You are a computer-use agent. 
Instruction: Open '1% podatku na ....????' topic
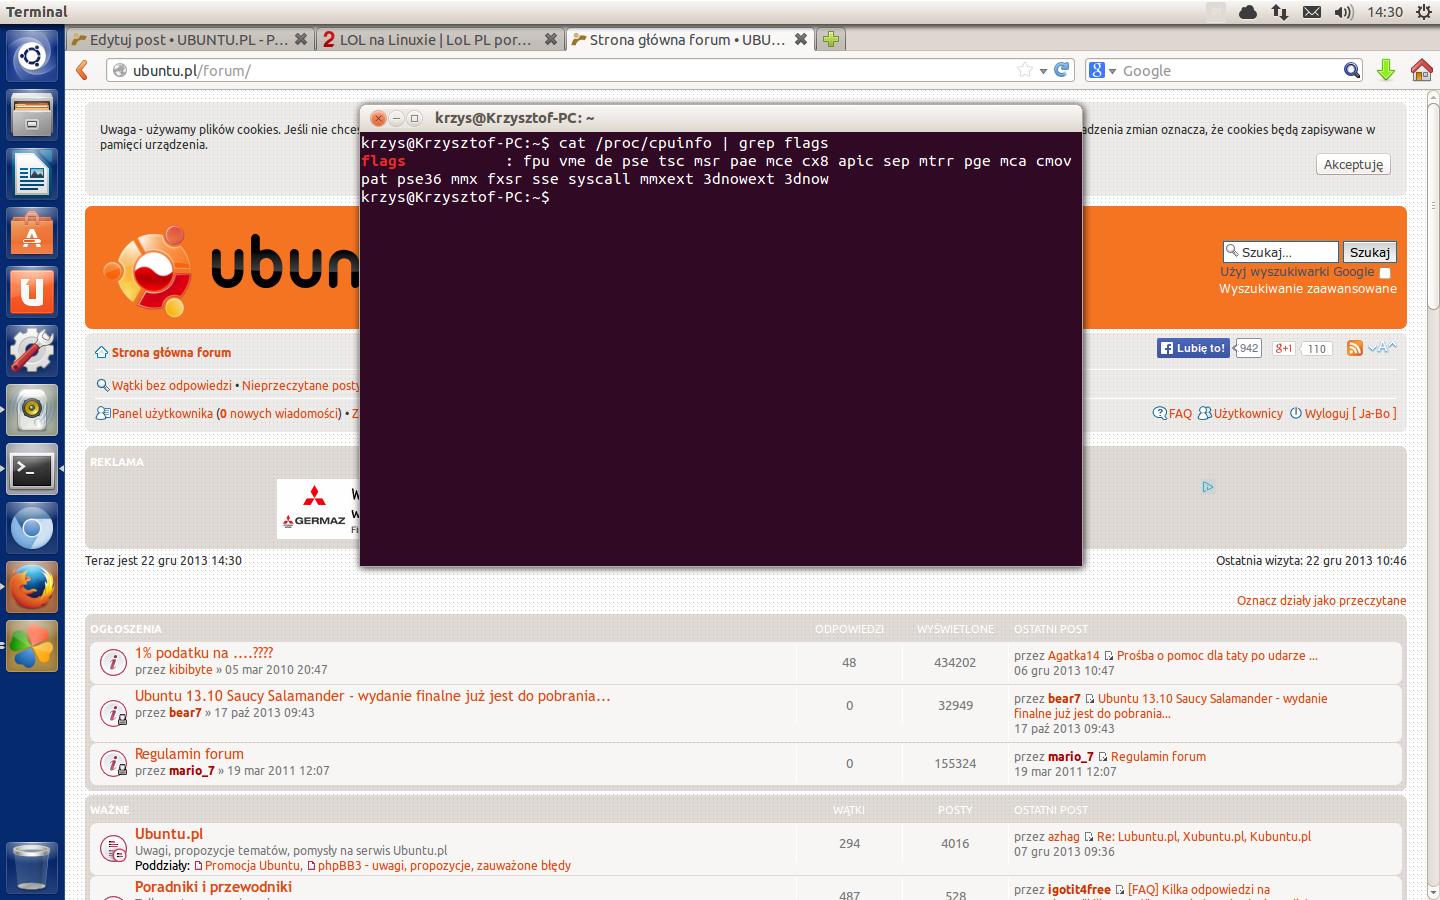[x=204, y=653]
